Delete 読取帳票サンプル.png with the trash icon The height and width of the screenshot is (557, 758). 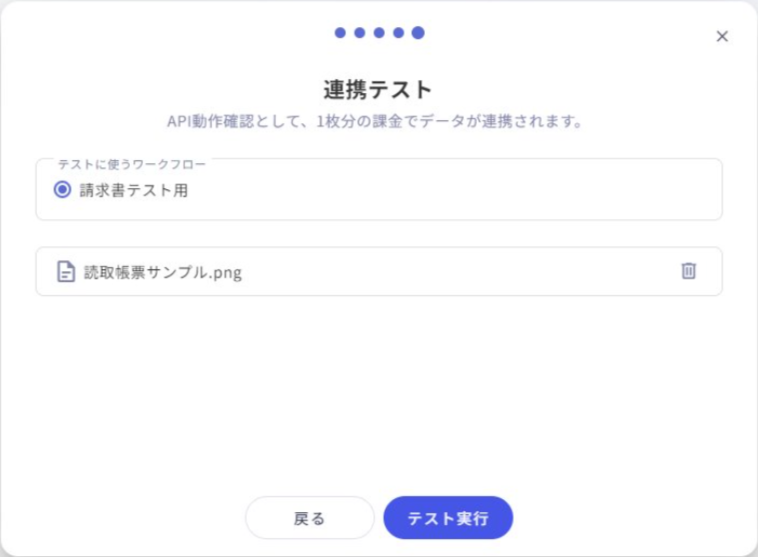[x=688, y=271]
